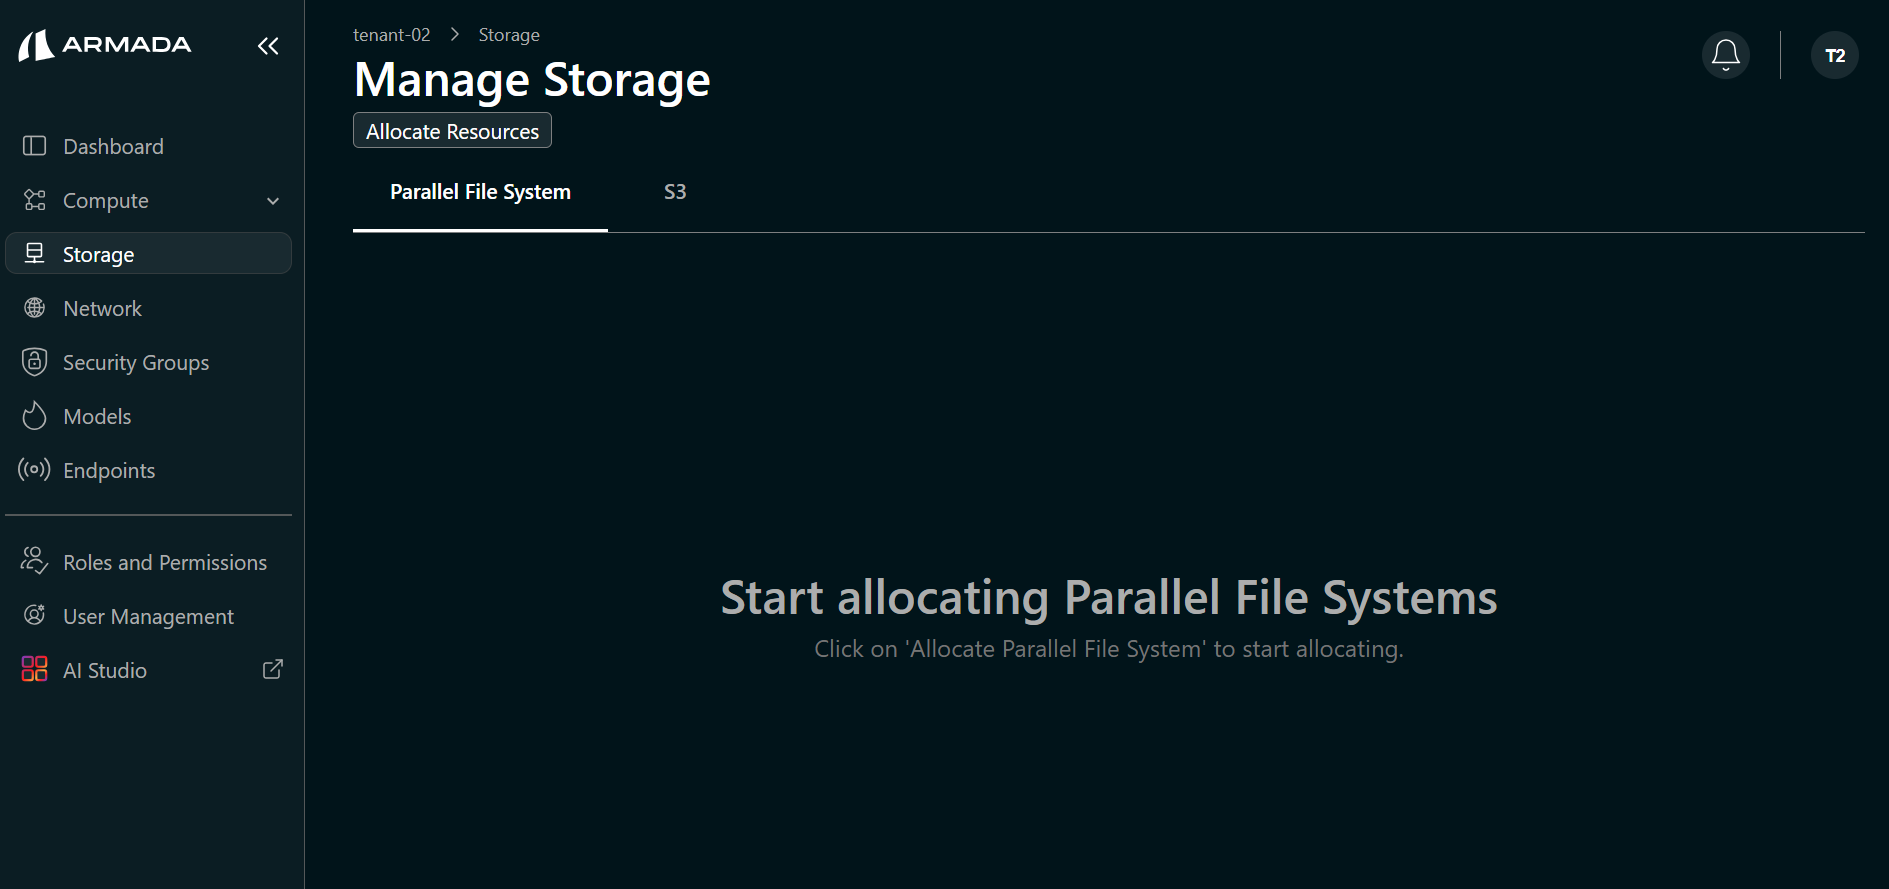This screenshot has width=1889, height=889.
Task: Expand the Compute menu chevron
Action: (273, 200)
